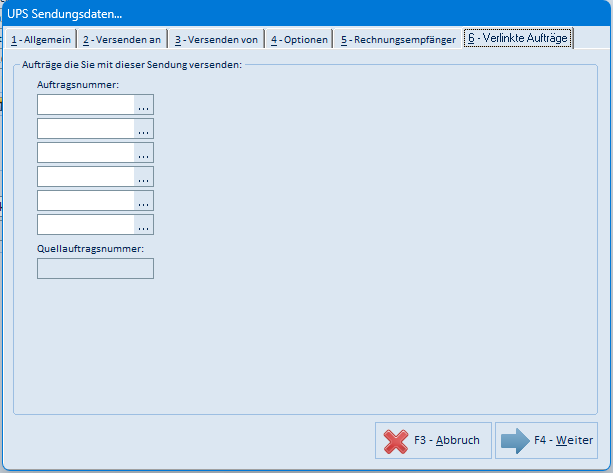Image resolution: width=613 pixels, height=473 pixels.
Task: Open lookup button of third Auftragsnummer field
Action: 143,152
